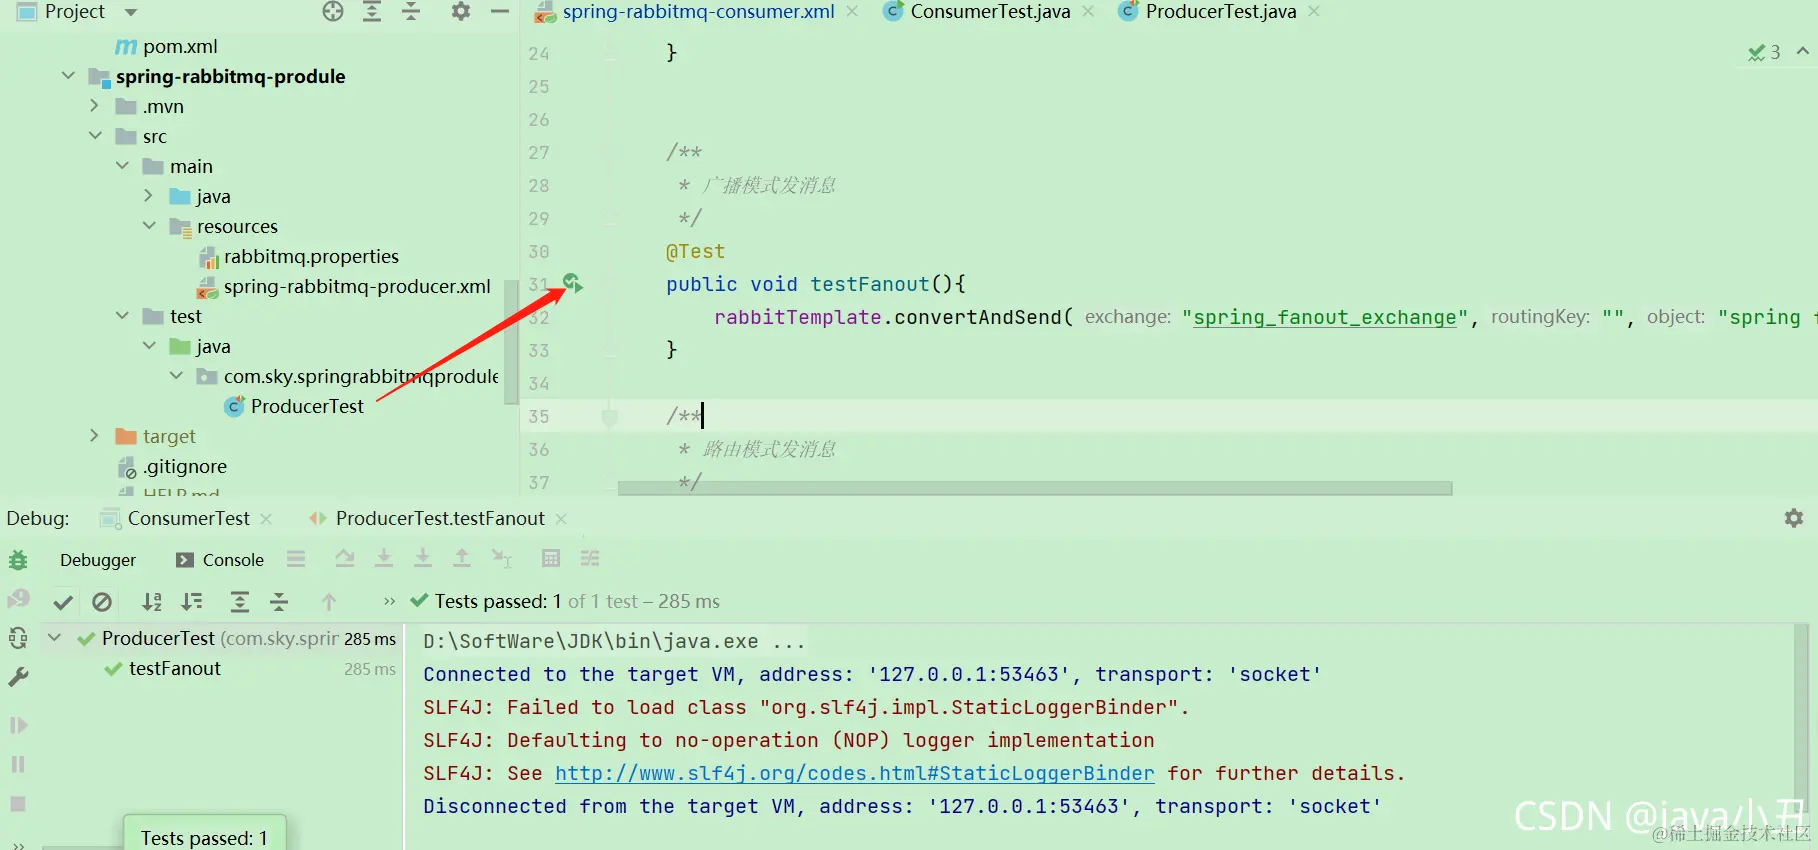Click run test gutter icon at line 31
1818x850 pixels.
point(572,283)
